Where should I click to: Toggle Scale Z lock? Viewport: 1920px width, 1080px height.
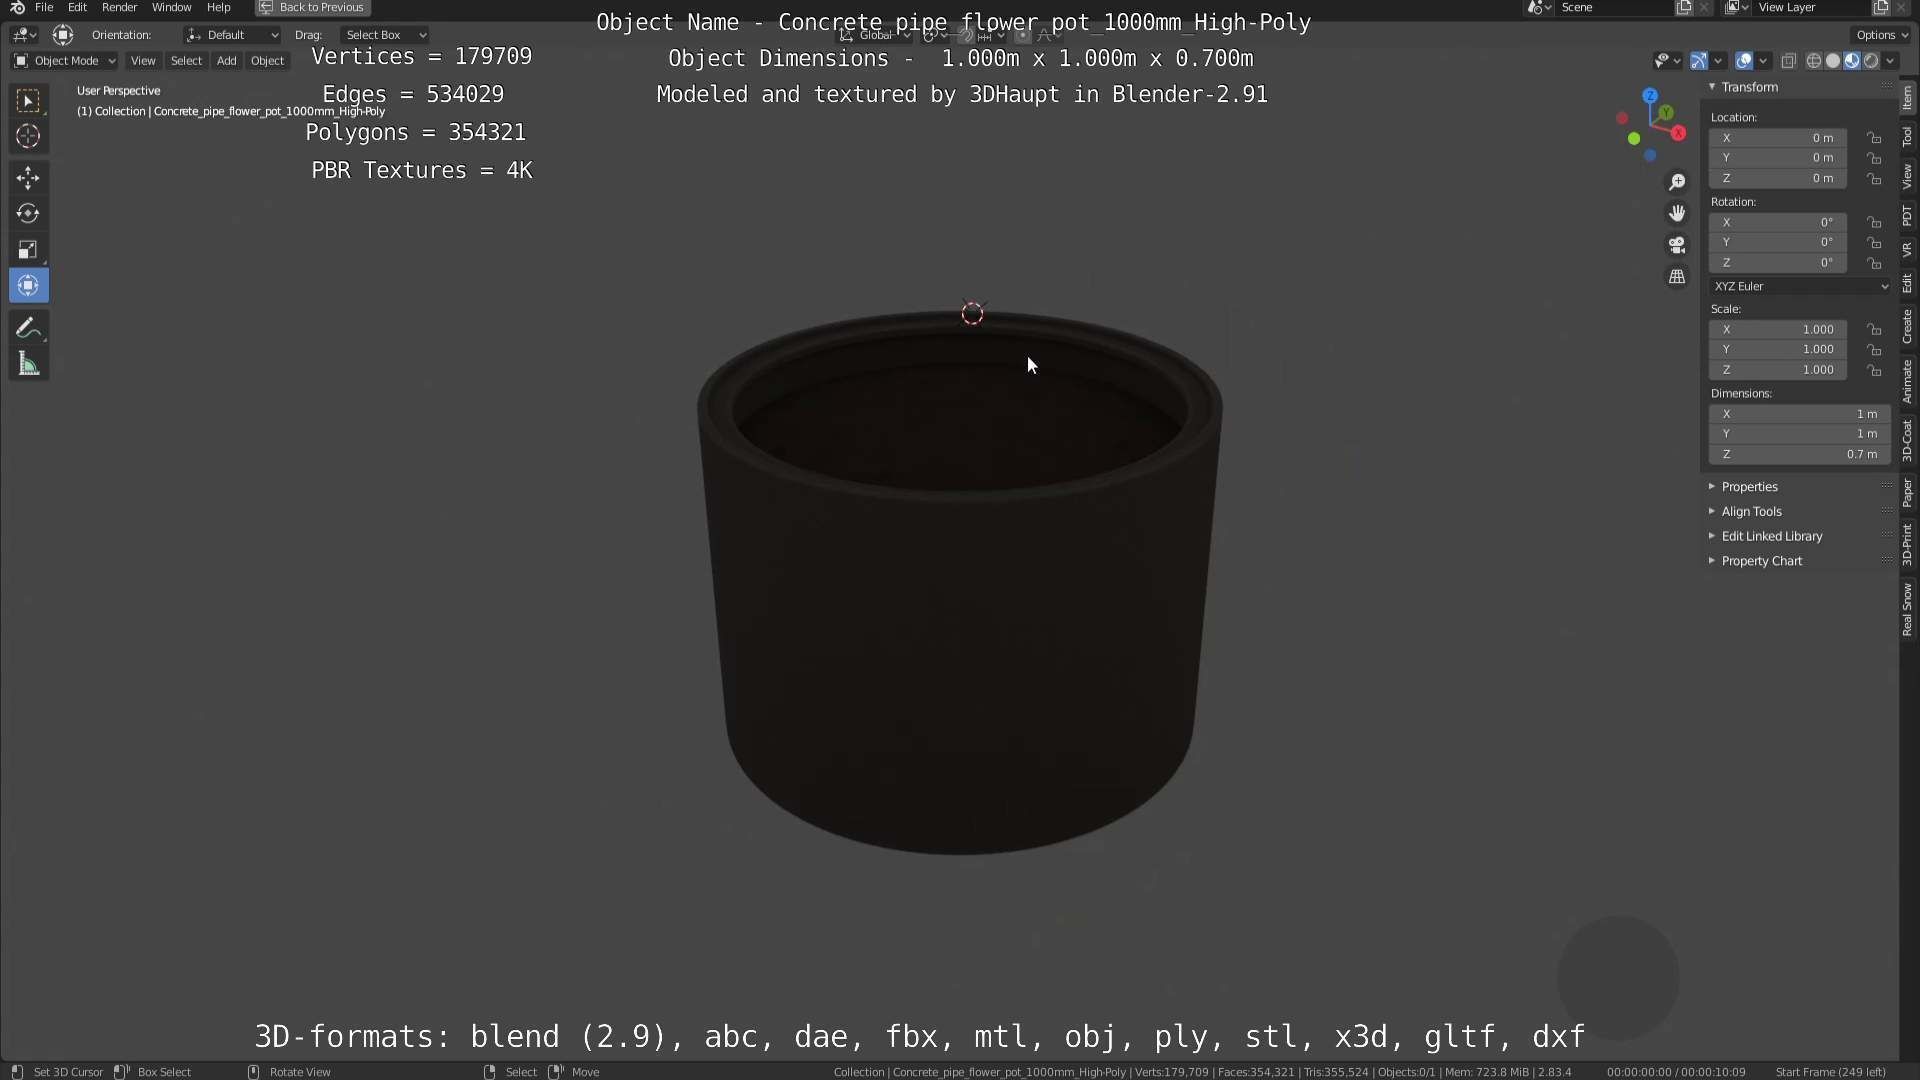pyautogui.click(x=1874, y=370)
